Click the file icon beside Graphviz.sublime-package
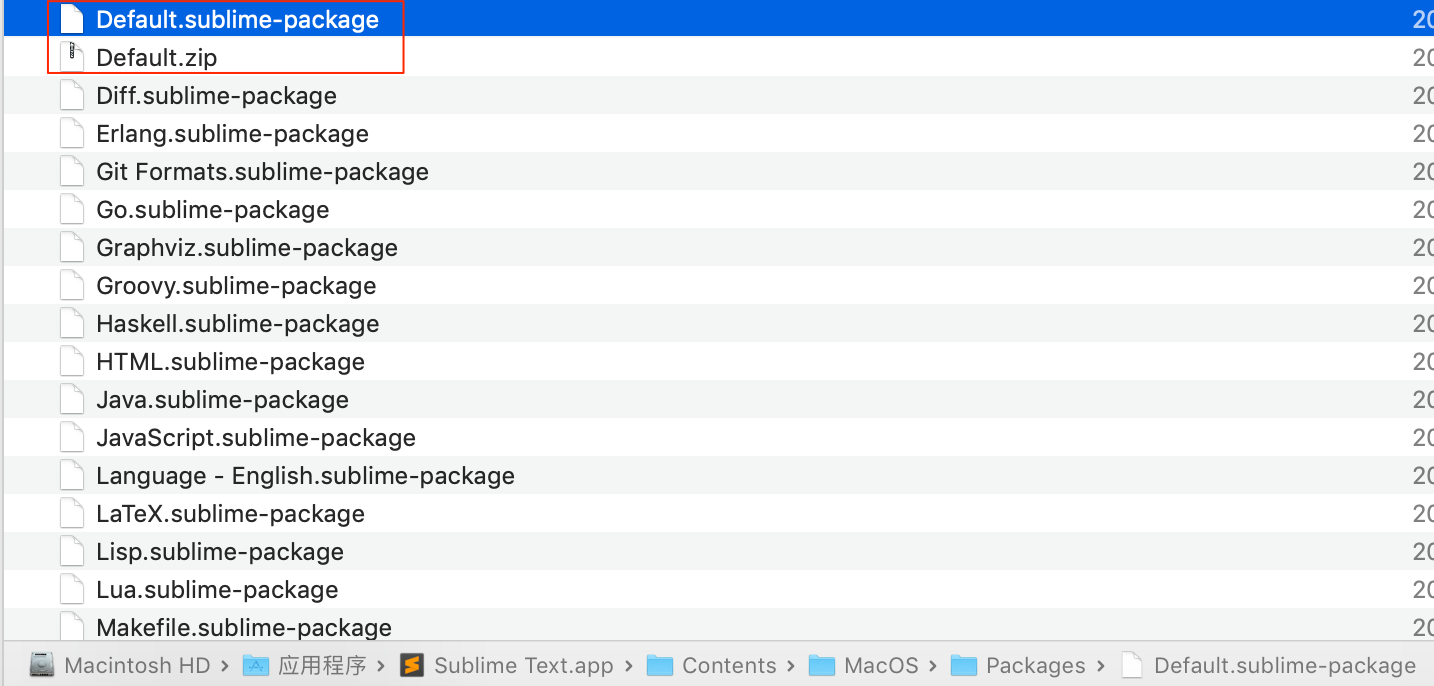The image size is (1434, 686). click(72, 247)
